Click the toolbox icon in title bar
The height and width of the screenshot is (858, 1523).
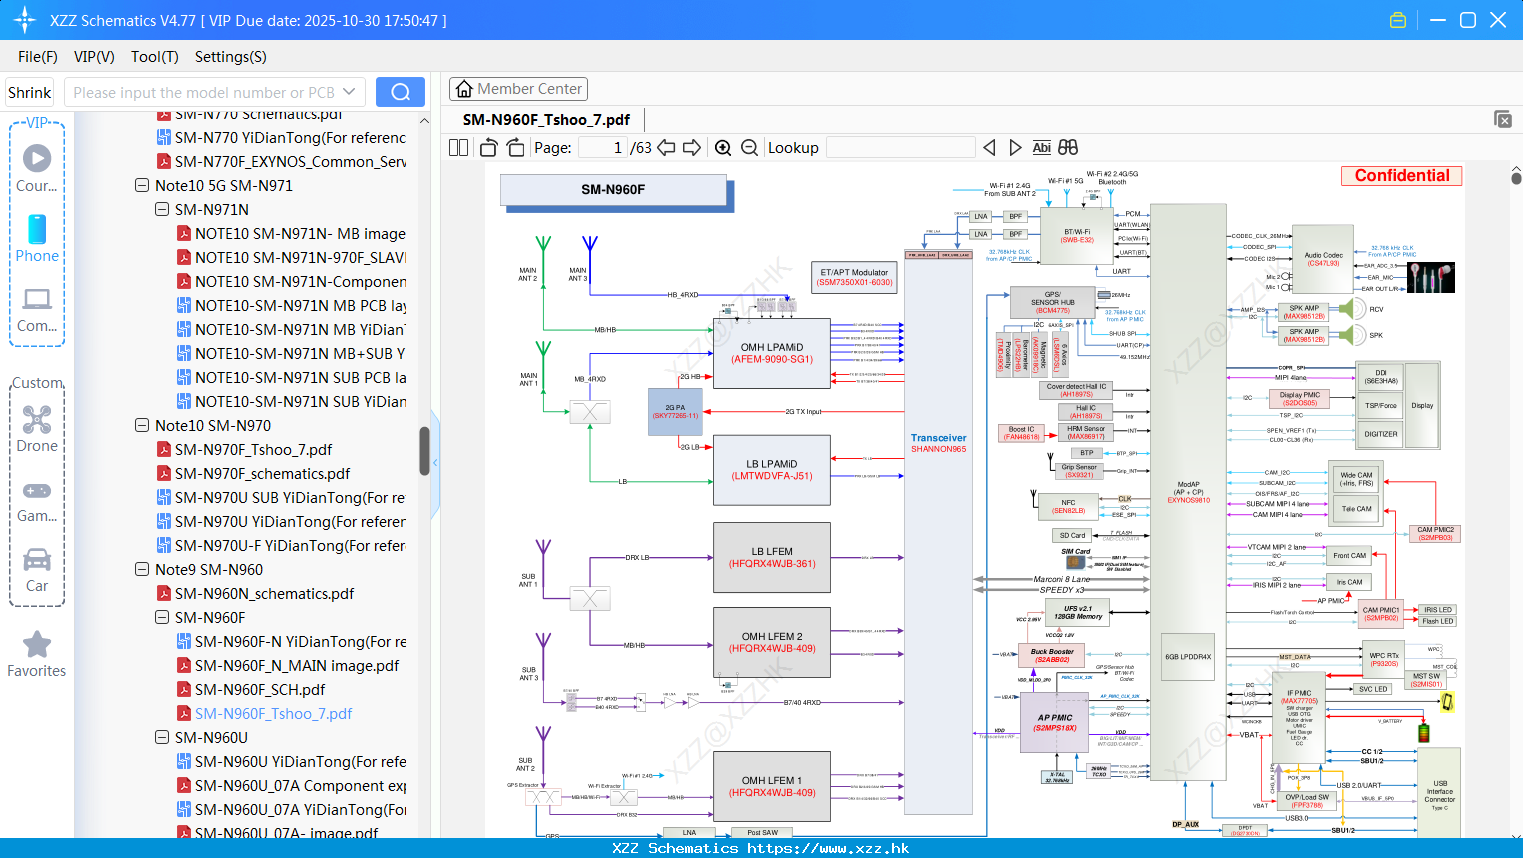click(1398, 20)
